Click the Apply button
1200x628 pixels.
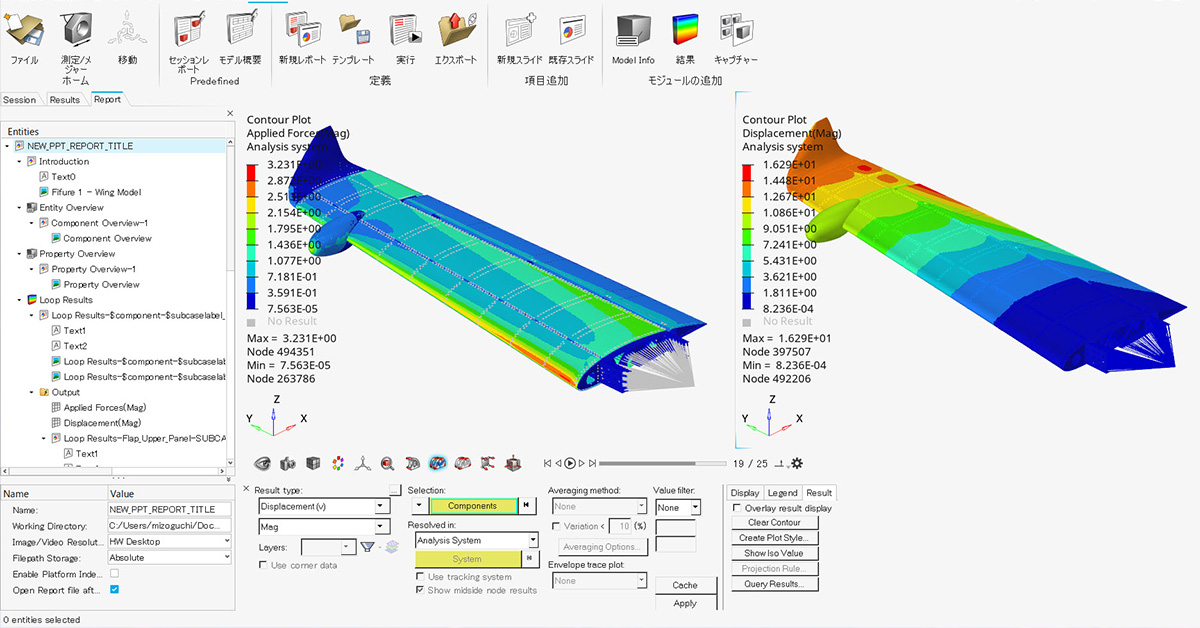(x=686, y=601)
